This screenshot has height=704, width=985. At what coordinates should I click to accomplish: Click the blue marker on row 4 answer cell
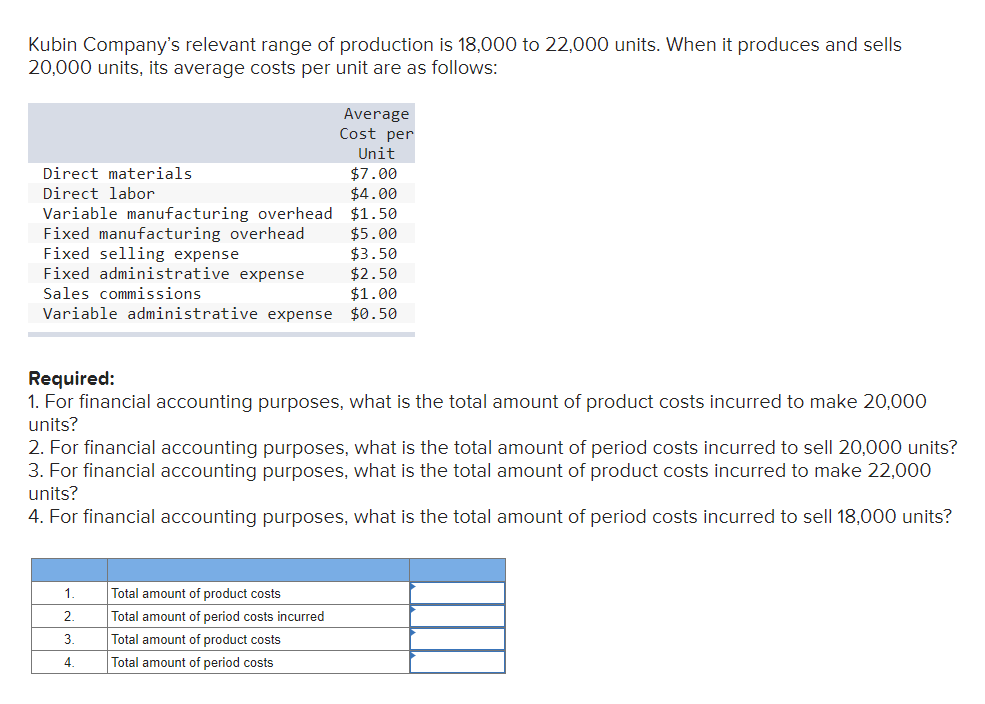(411, 656)
